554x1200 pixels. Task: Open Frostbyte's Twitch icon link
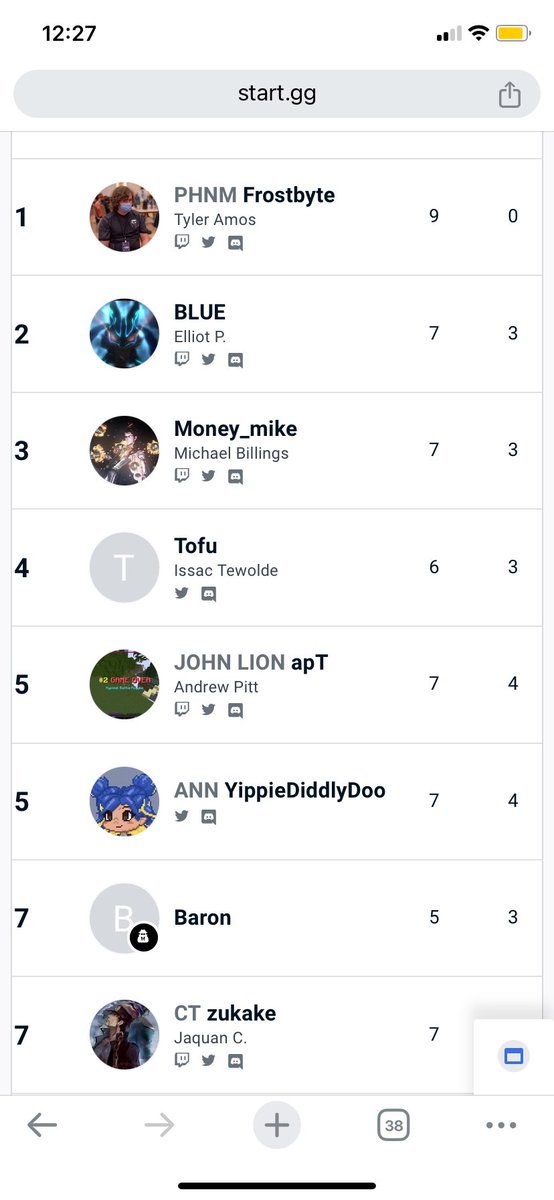click(182, 242)
